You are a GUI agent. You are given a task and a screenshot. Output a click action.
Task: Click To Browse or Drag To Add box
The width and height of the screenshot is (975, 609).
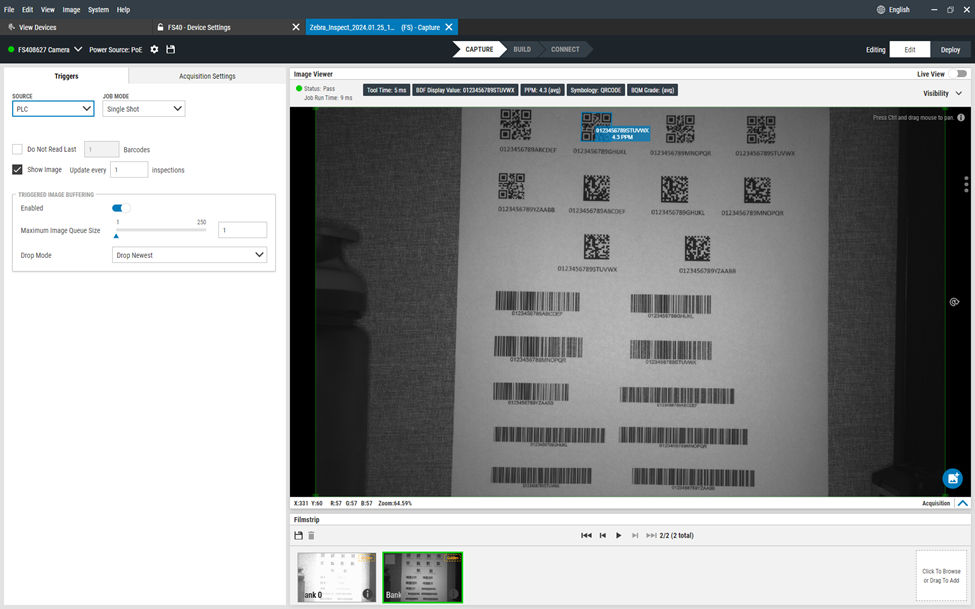tap(941, 575)
